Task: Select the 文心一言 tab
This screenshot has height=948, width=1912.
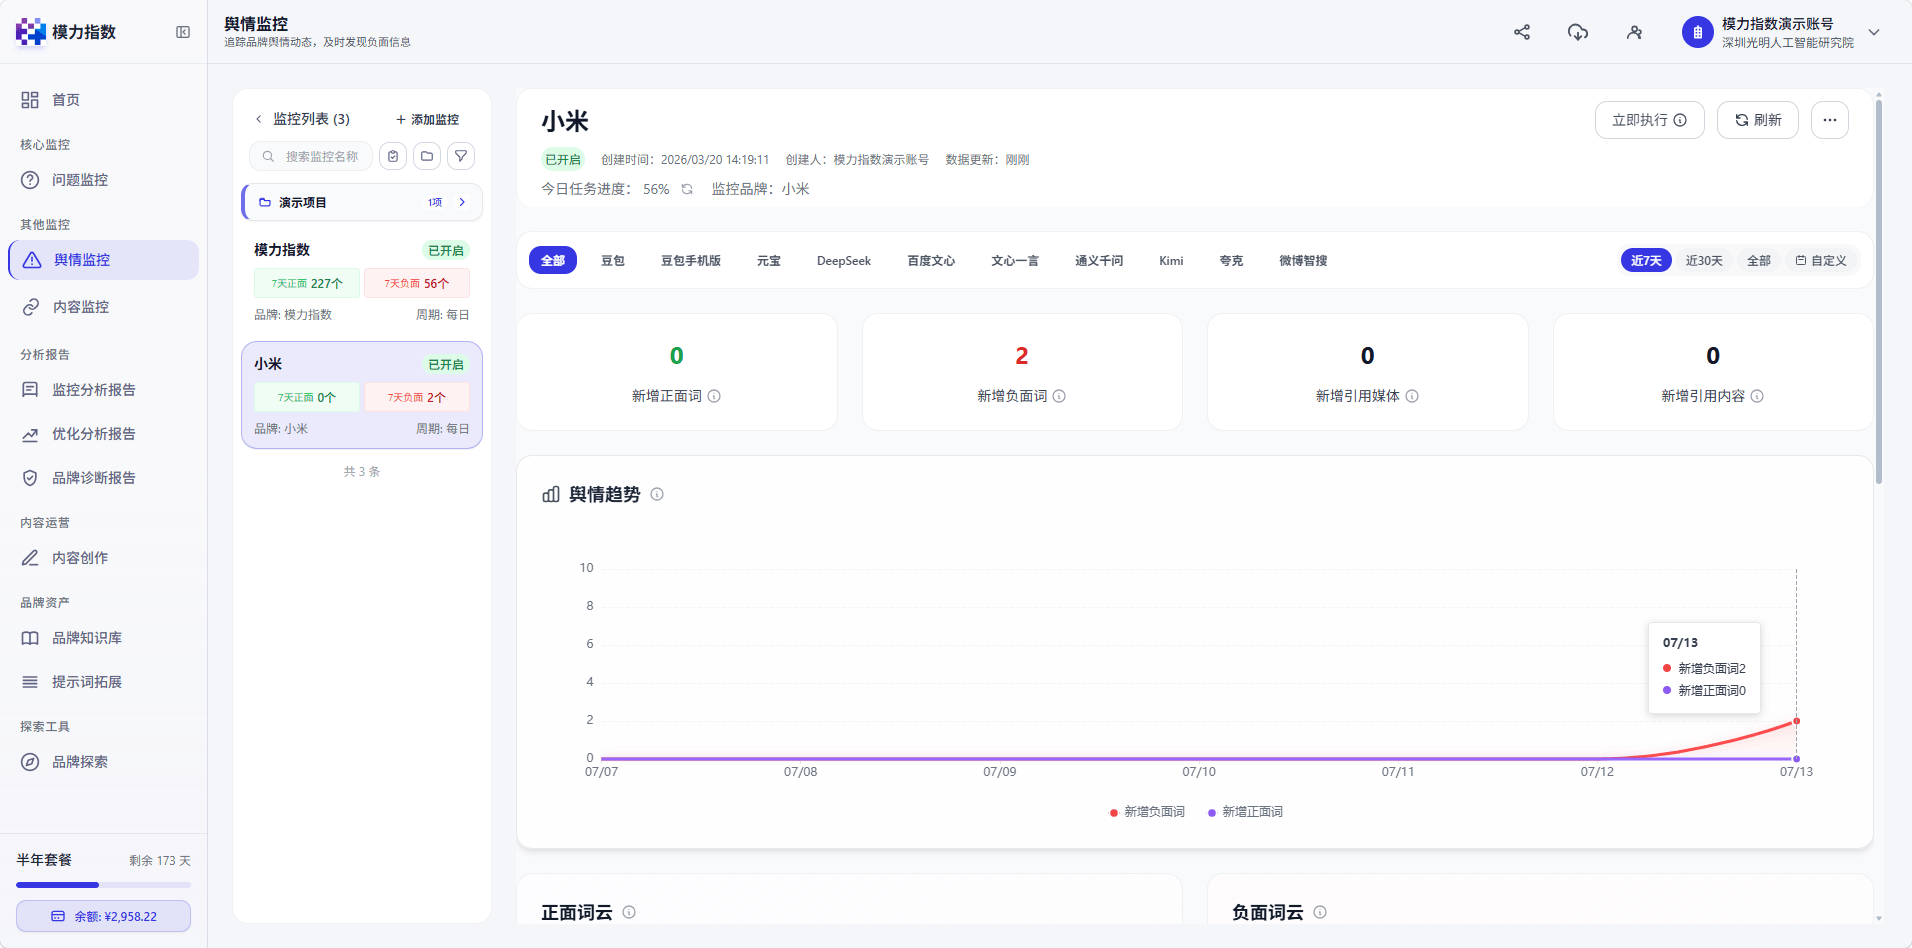Action: coord(1015,261)
